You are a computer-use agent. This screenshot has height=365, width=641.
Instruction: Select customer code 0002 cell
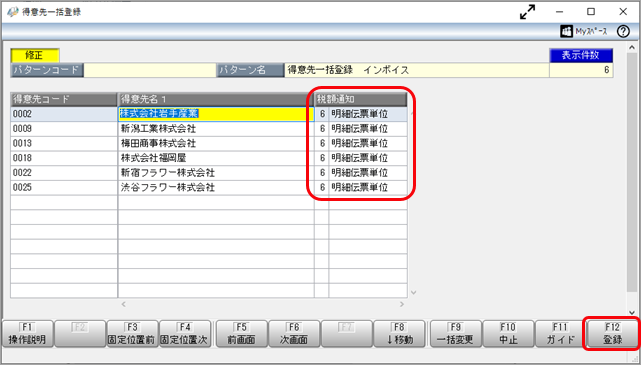click(64, 114)
